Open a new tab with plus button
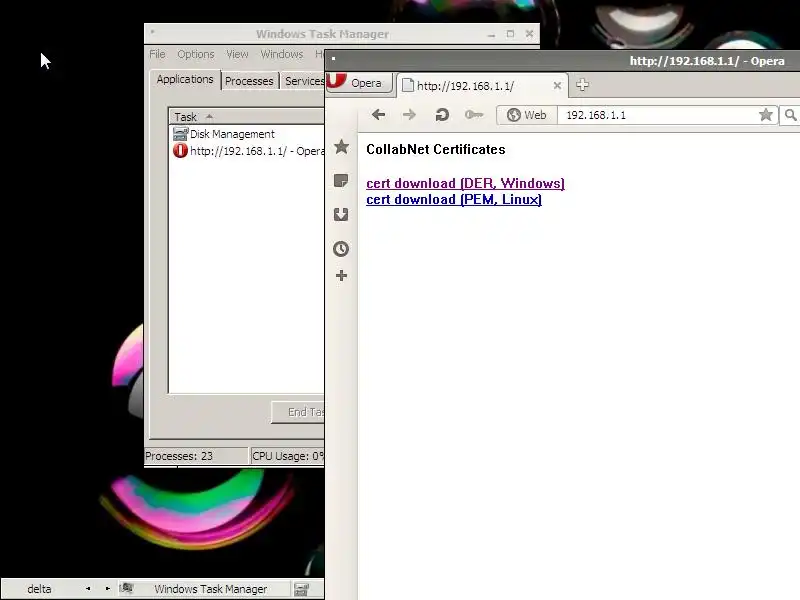Viewport: 800px width, 600px height. pyautogui.click(x=582, y=85)
